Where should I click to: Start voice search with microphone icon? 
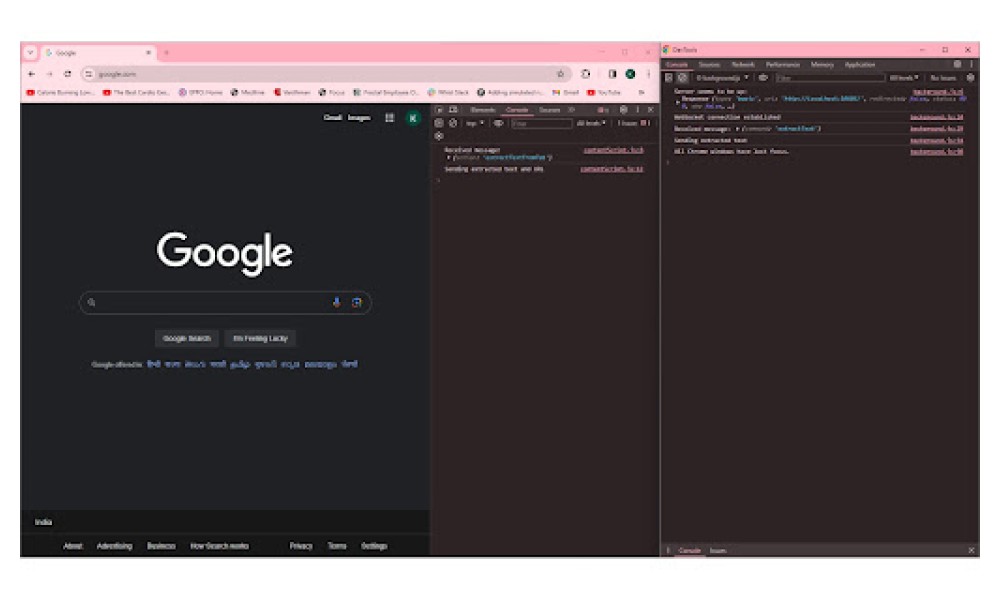[336, 302]
